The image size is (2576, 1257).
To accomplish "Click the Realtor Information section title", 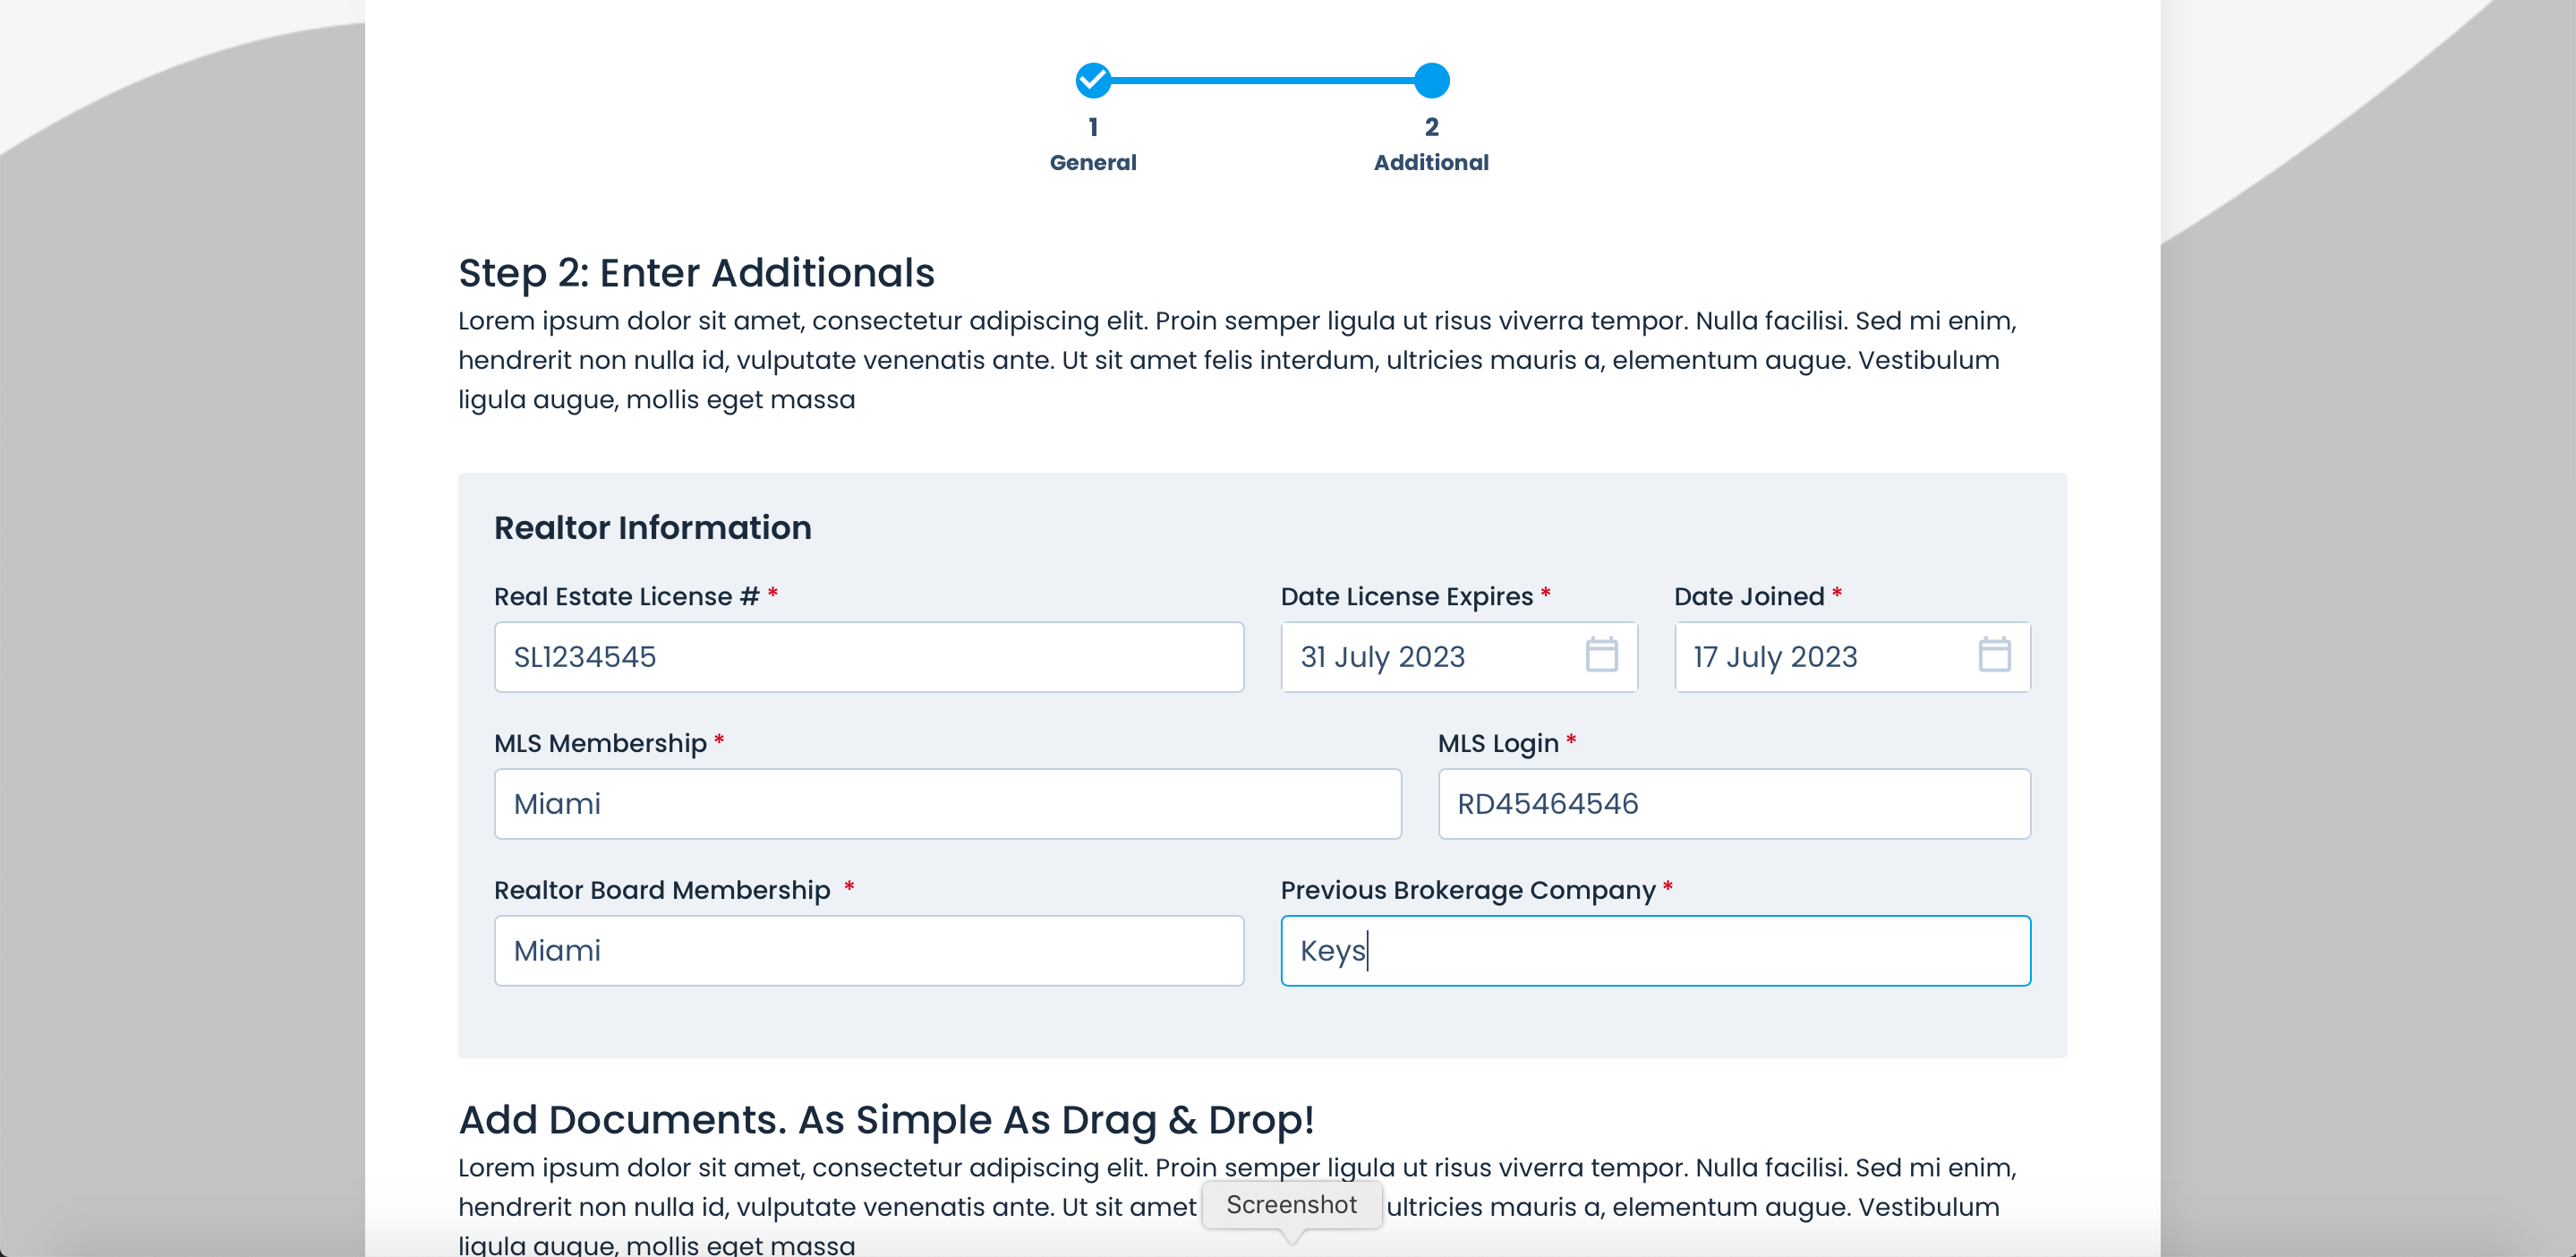I will [x=652, y=527].
